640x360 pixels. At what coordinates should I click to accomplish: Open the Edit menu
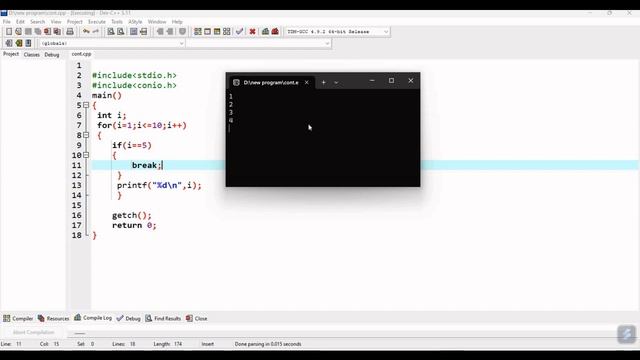tap(20, 22)
